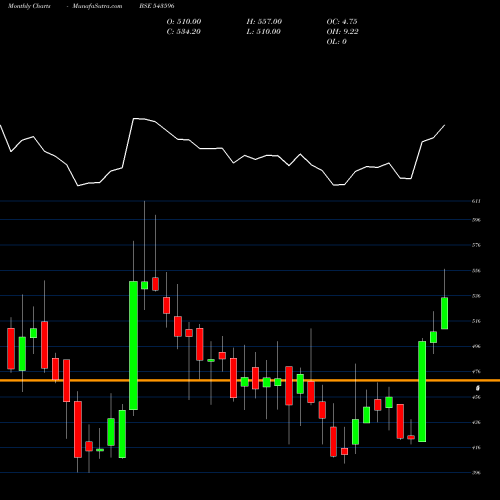Select the low value "L: 510.00"
This screenshot has height=500, width=500.
click(x=263, y=32)
